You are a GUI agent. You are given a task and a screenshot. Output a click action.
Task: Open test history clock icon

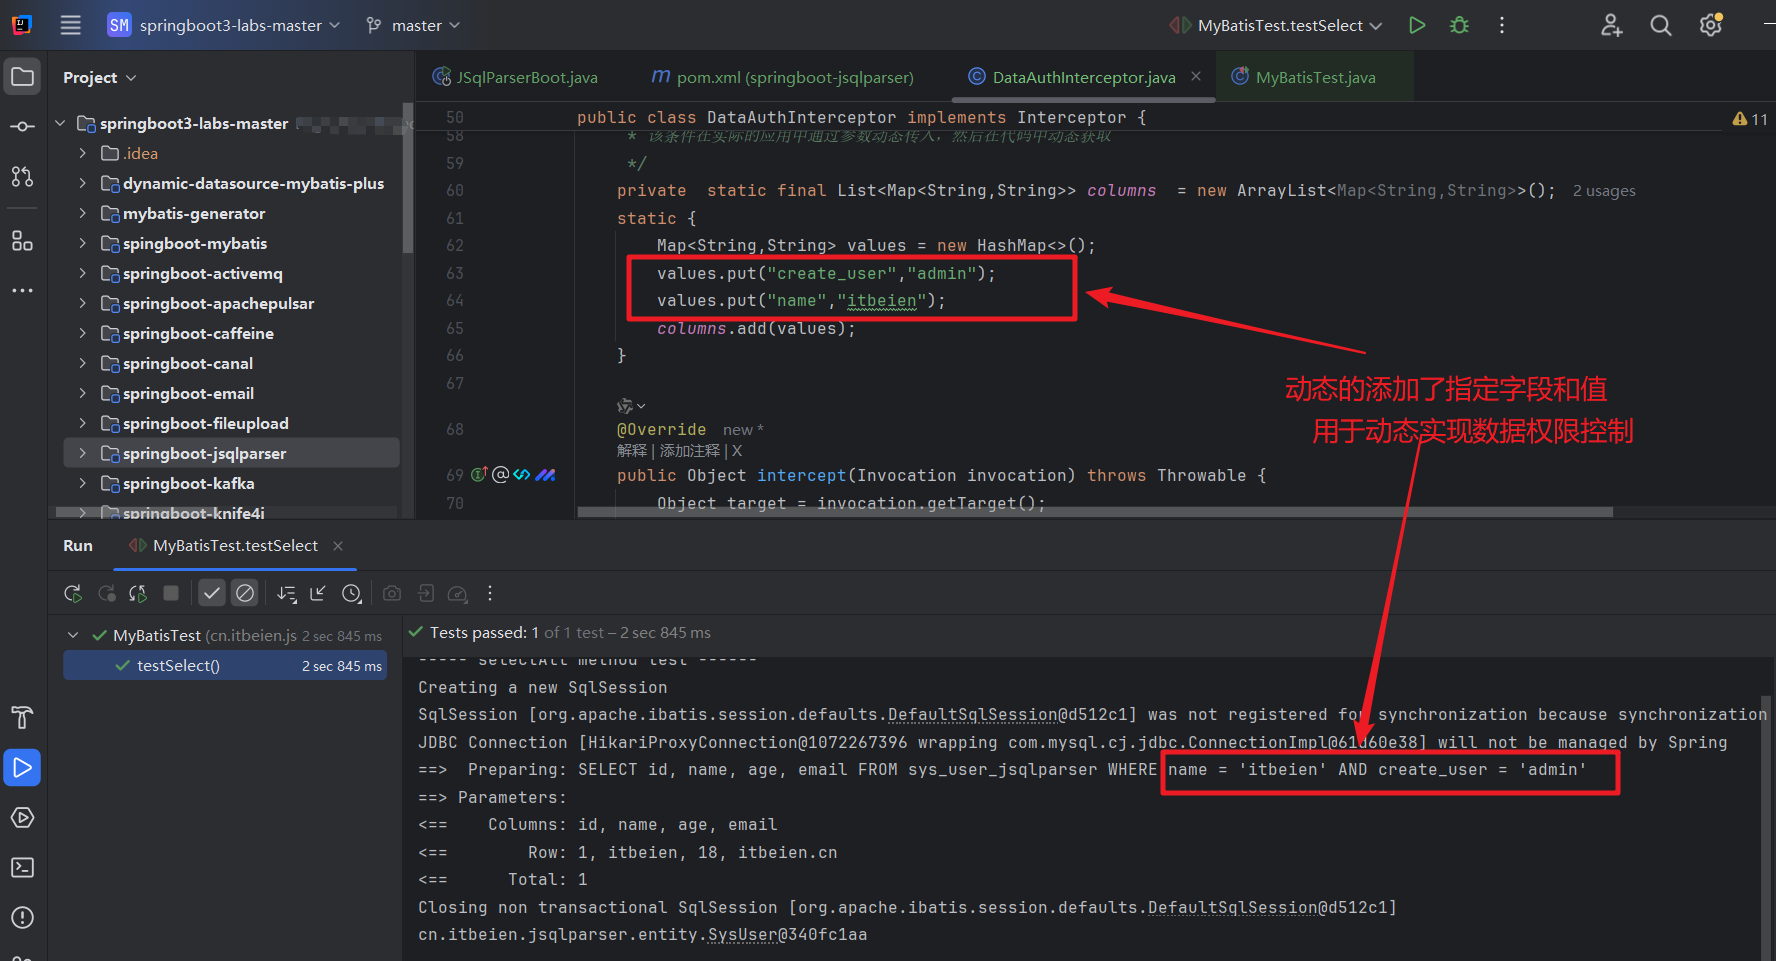(x=352, y=593)
